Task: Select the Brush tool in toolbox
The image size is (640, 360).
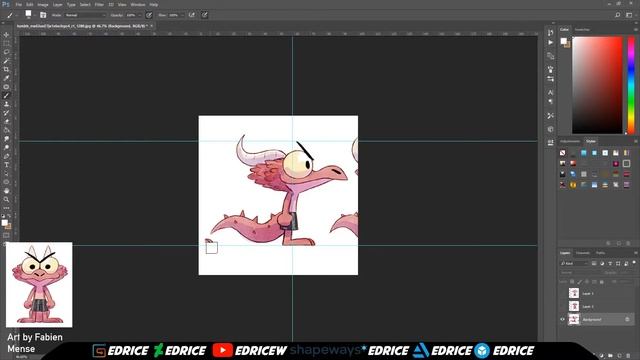Action: 6,96
